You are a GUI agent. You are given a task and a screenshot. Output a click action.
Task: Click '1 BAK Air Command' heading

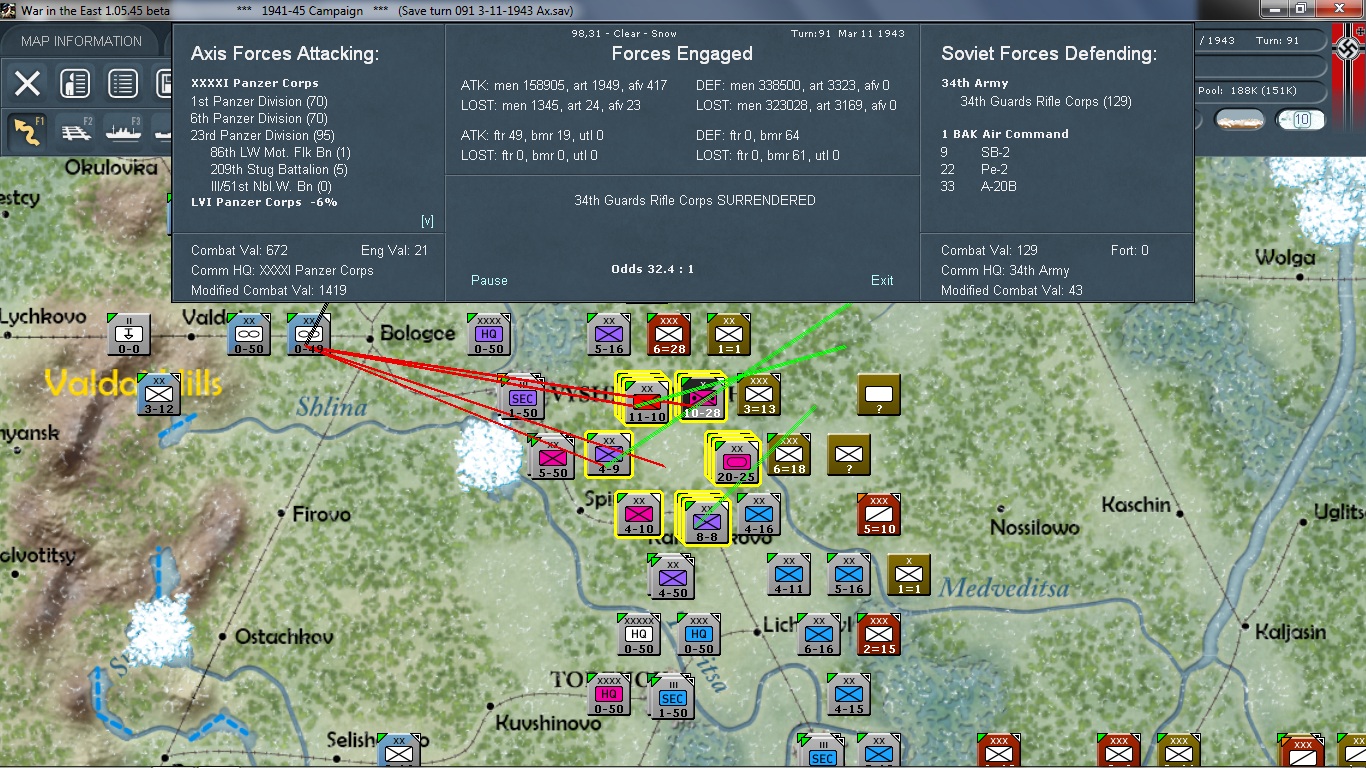tap(1005, 134)
